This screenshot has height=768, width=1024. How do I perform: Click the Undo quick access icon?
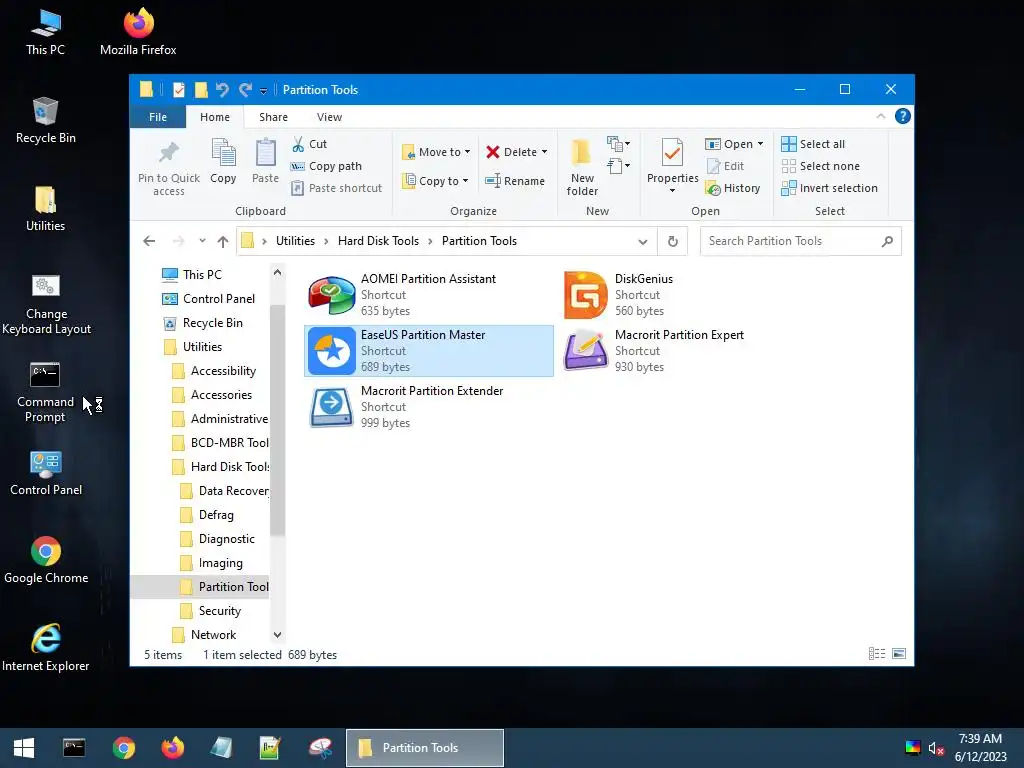[222, 89]
